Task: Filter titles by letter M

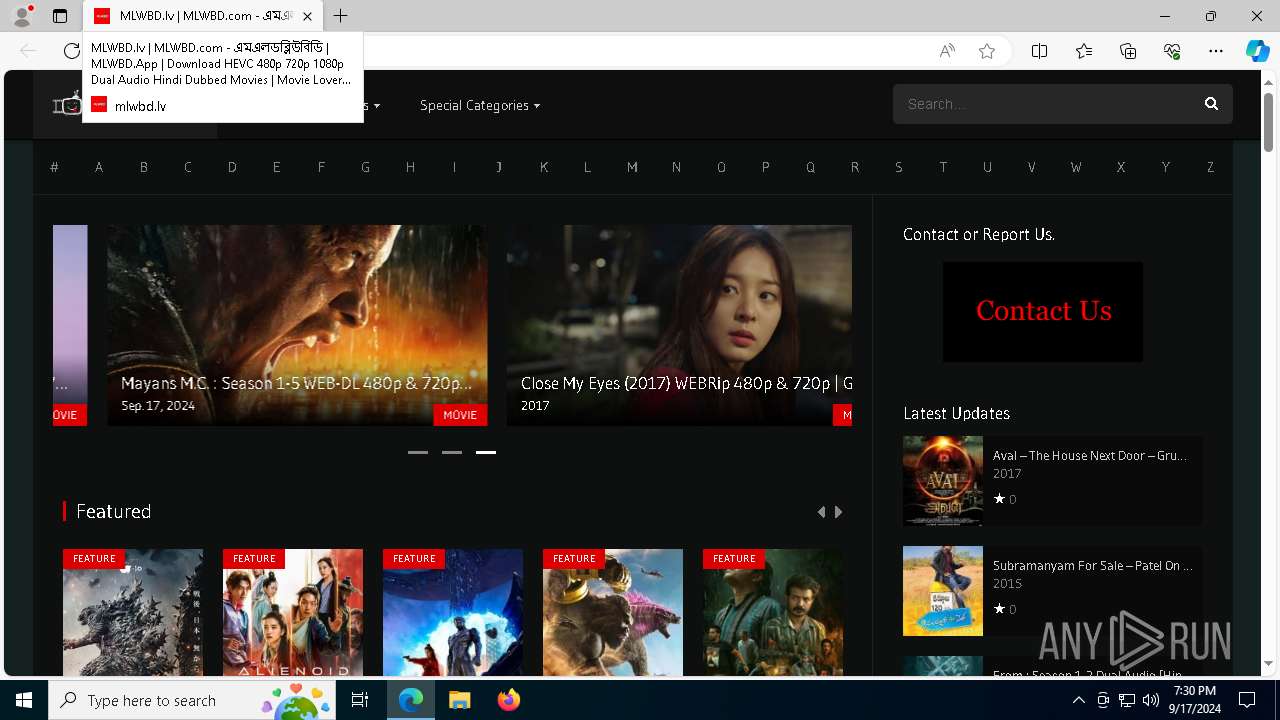Action: (632, 167)
